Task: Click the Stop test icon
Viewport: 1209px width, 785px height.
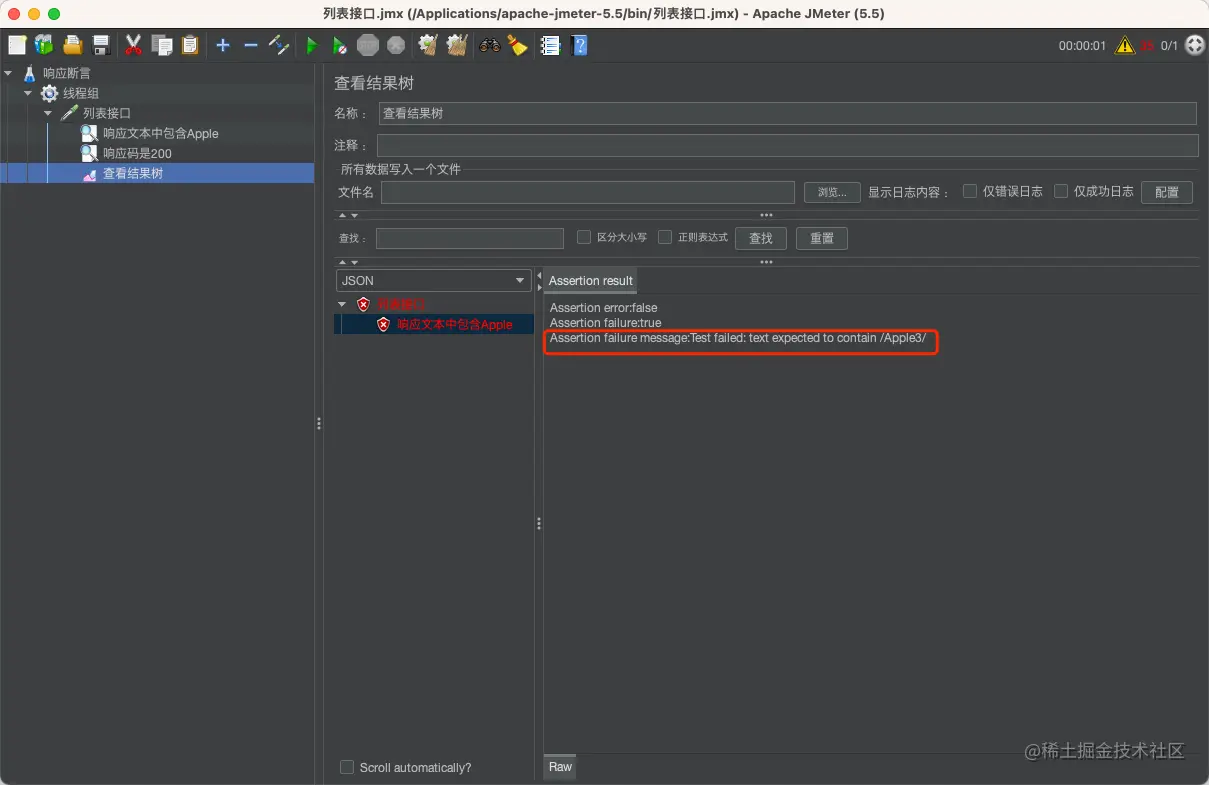Action: pyautogui.click(x=368, y=45)
